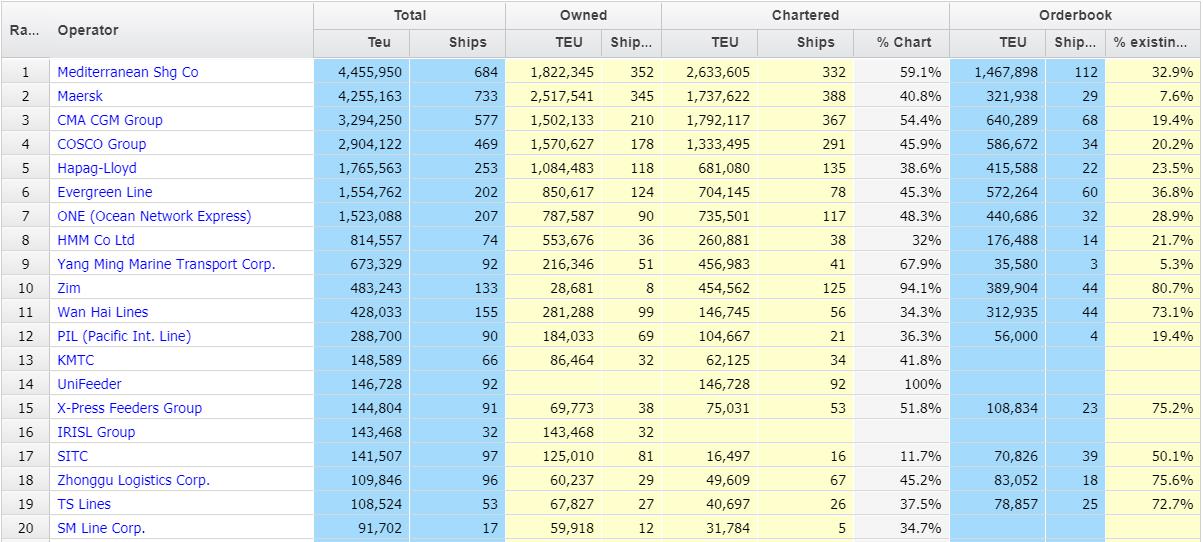Open CMA CGM Group details
This screenshot has width=1203, height=542.
pos(109,120)
